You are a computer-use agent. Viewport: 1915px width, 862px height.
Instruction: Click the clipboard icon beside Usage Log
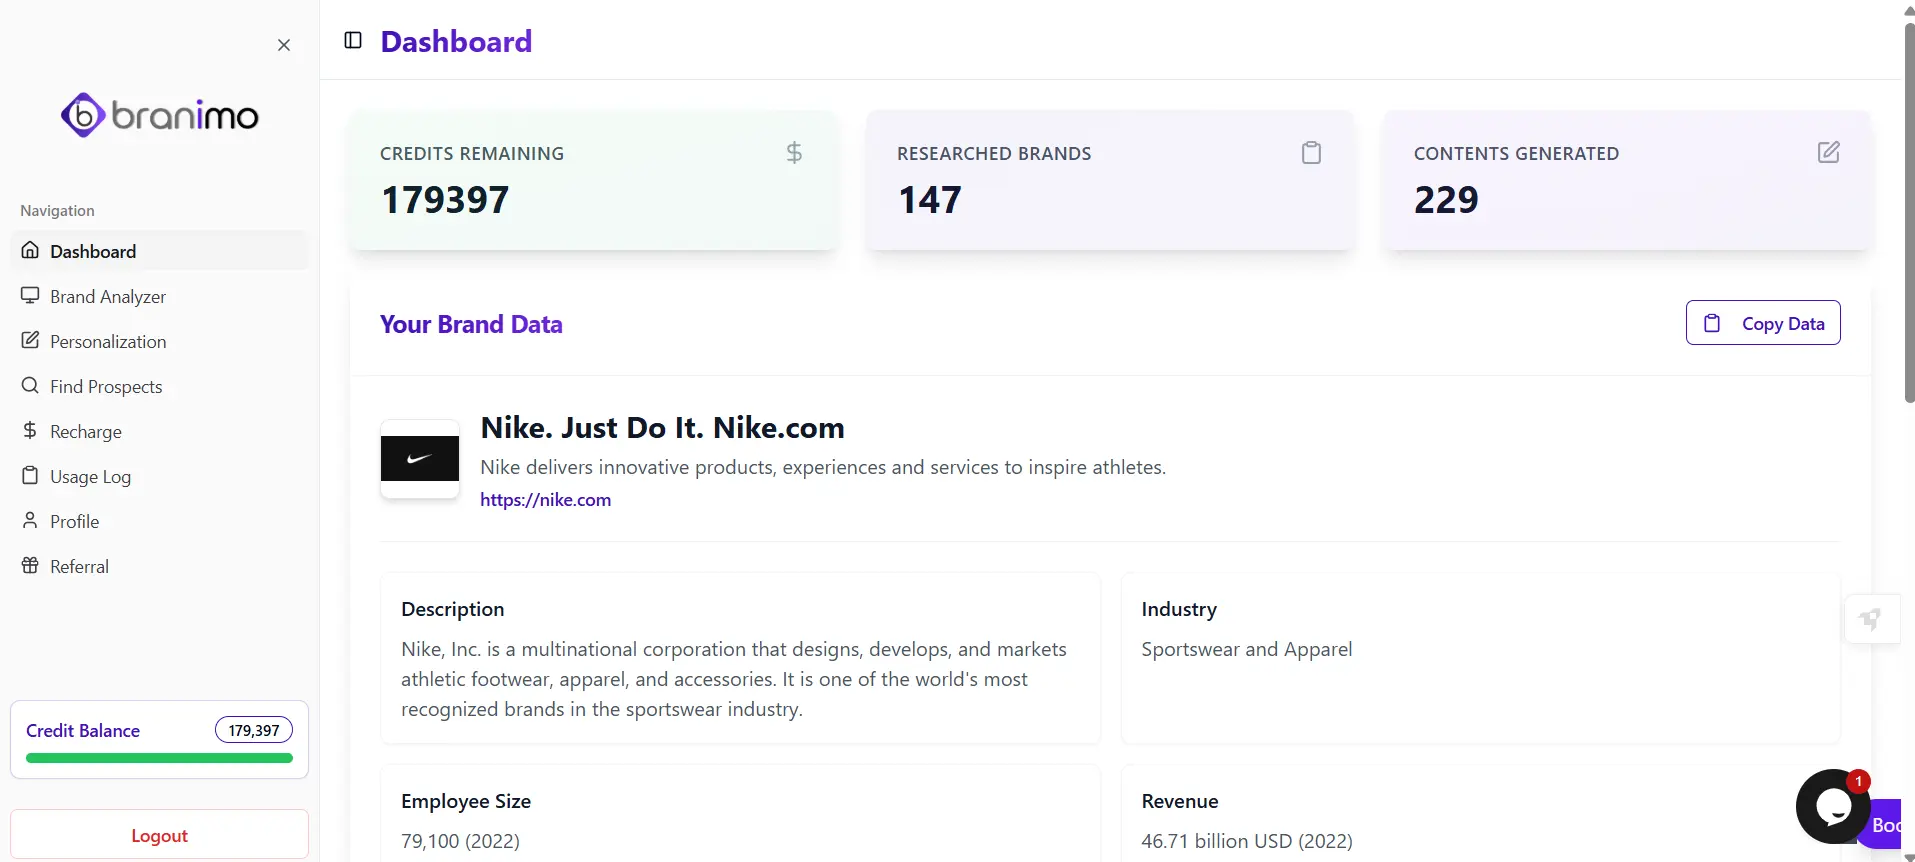31,475
